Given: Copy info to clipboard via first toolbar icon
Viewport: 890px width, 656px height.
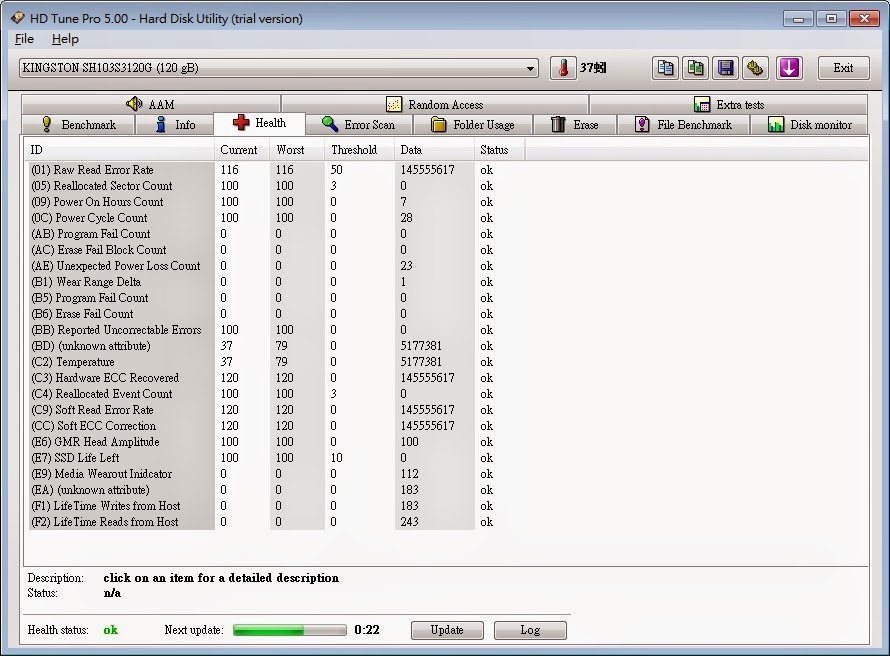Looking at the screenshot, I should click(665, 68).
